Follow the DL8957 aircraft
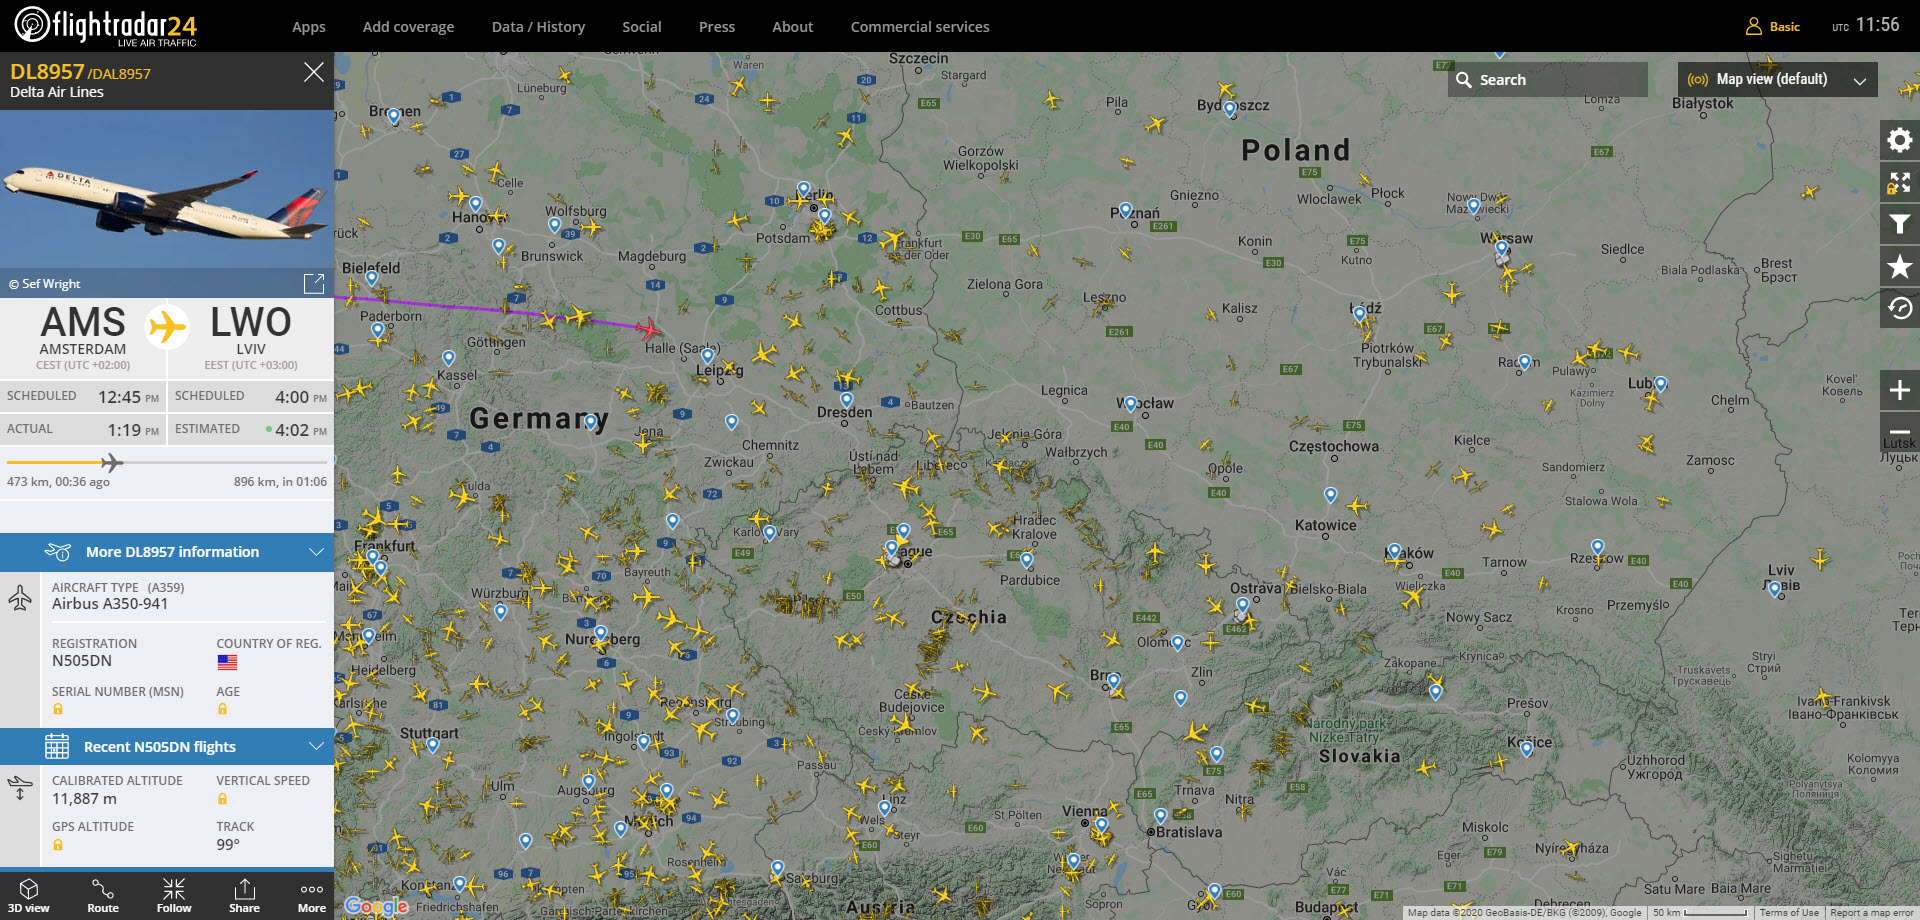1920x920 pixels. [x=173, y=895]
